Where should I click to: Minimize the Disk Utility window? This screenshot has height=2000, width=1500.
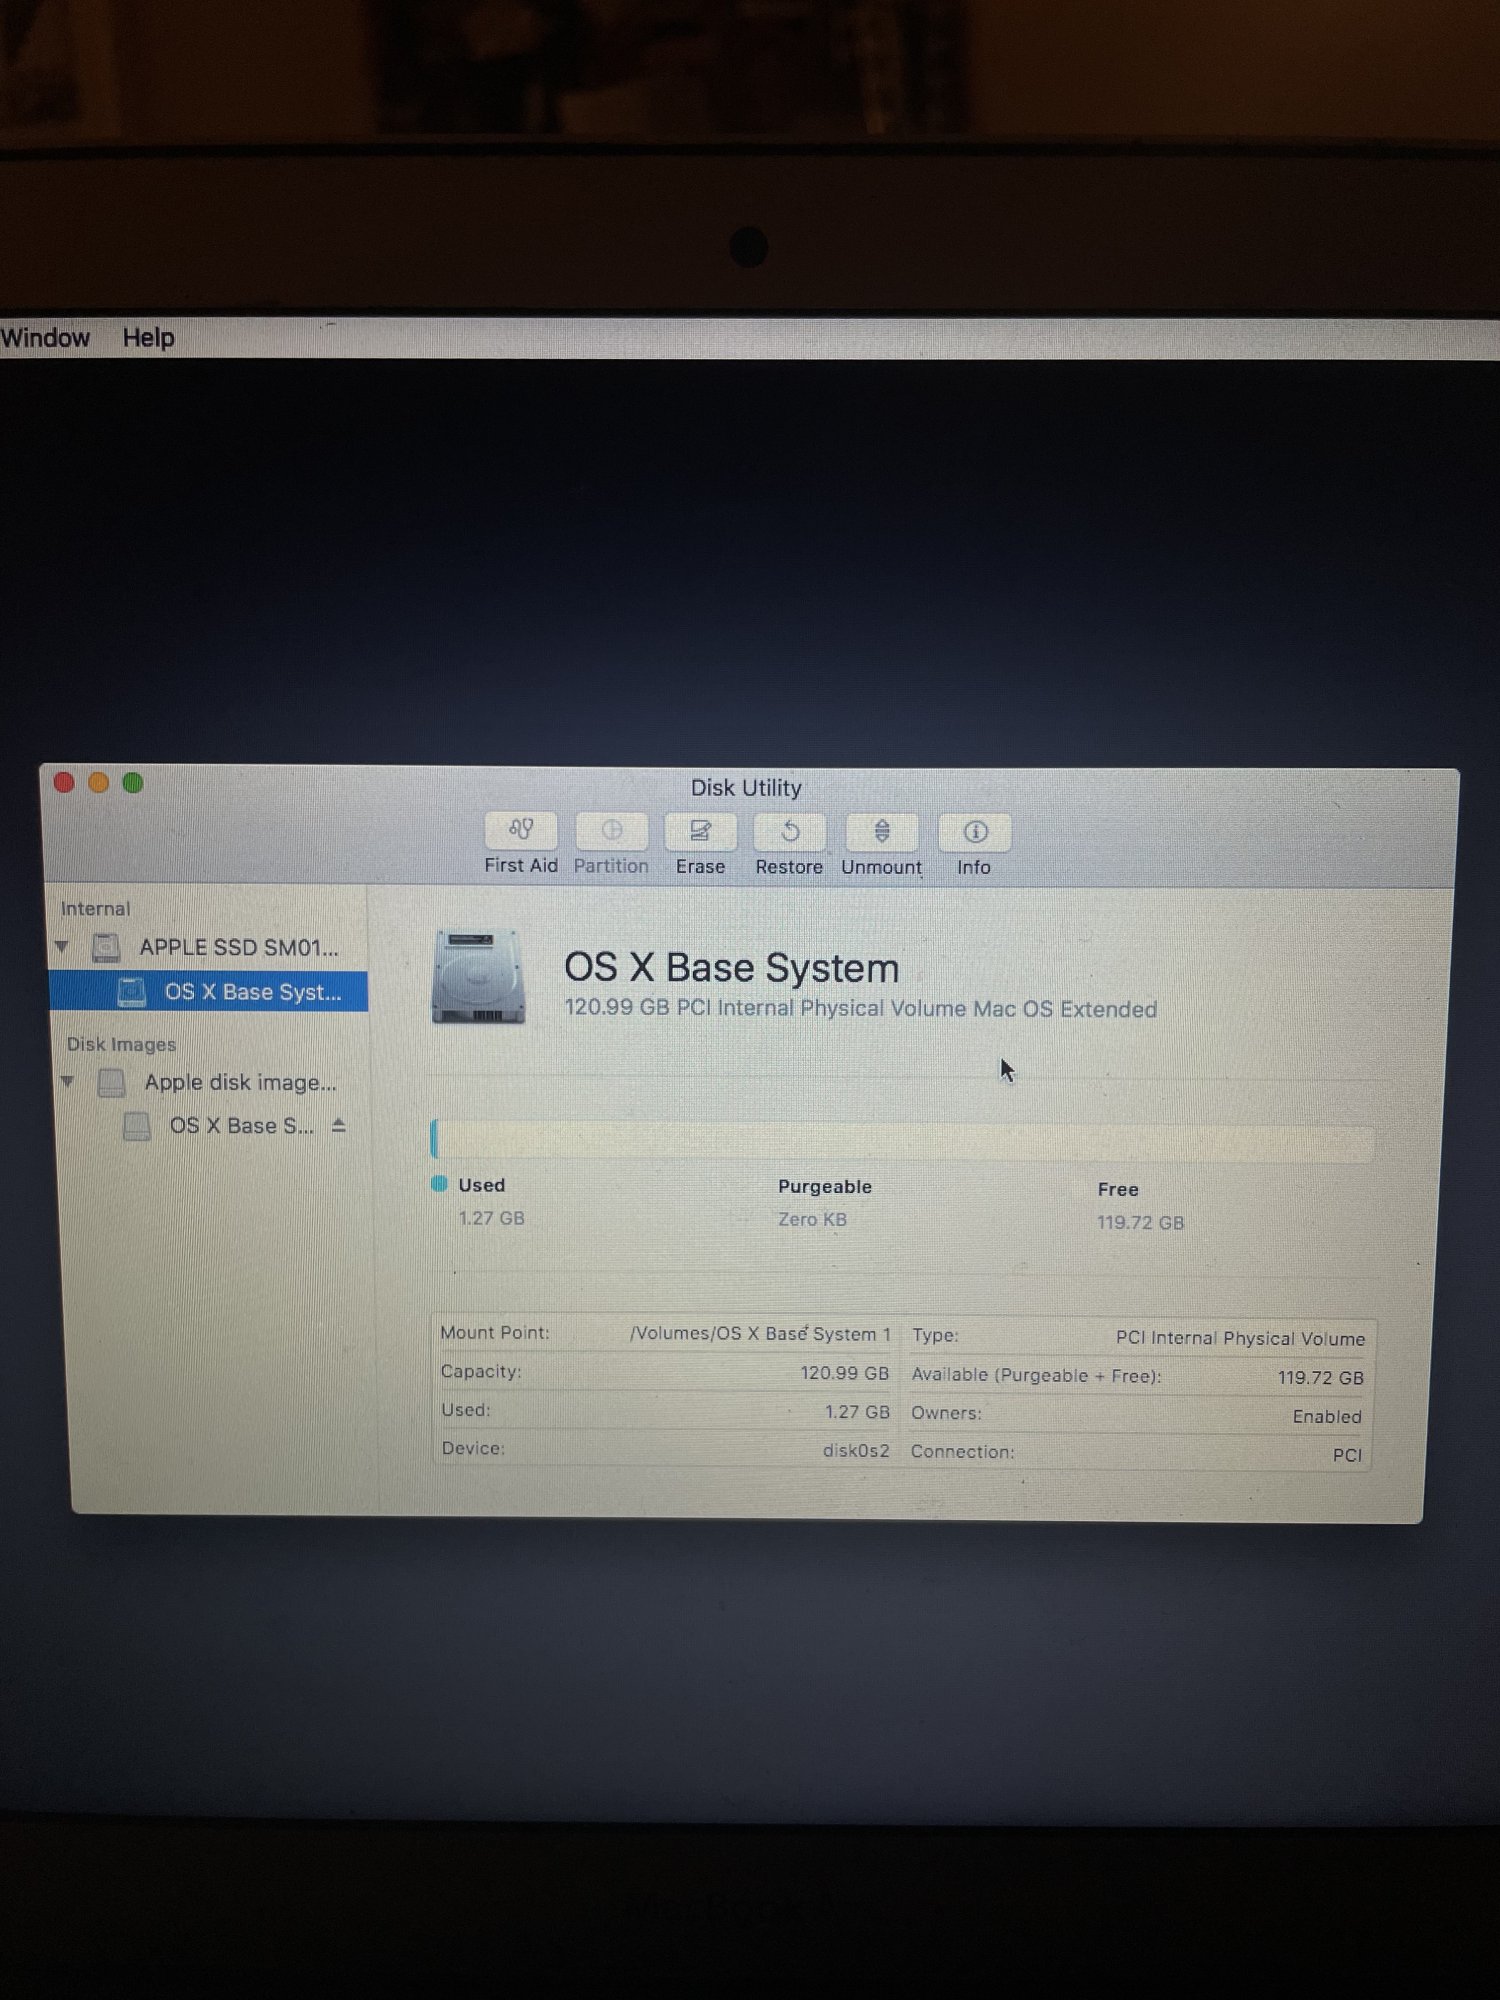pos(98,783)
